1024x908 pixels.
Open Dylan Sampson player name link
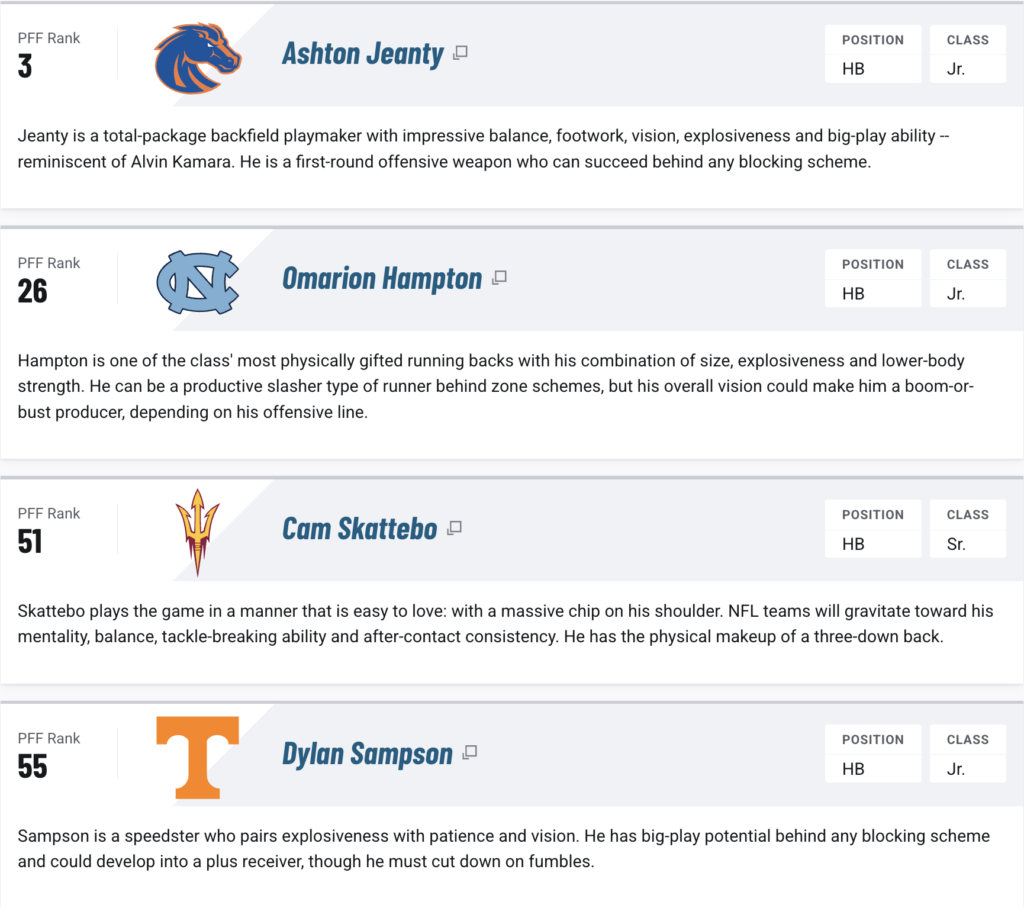pos(367,753)
